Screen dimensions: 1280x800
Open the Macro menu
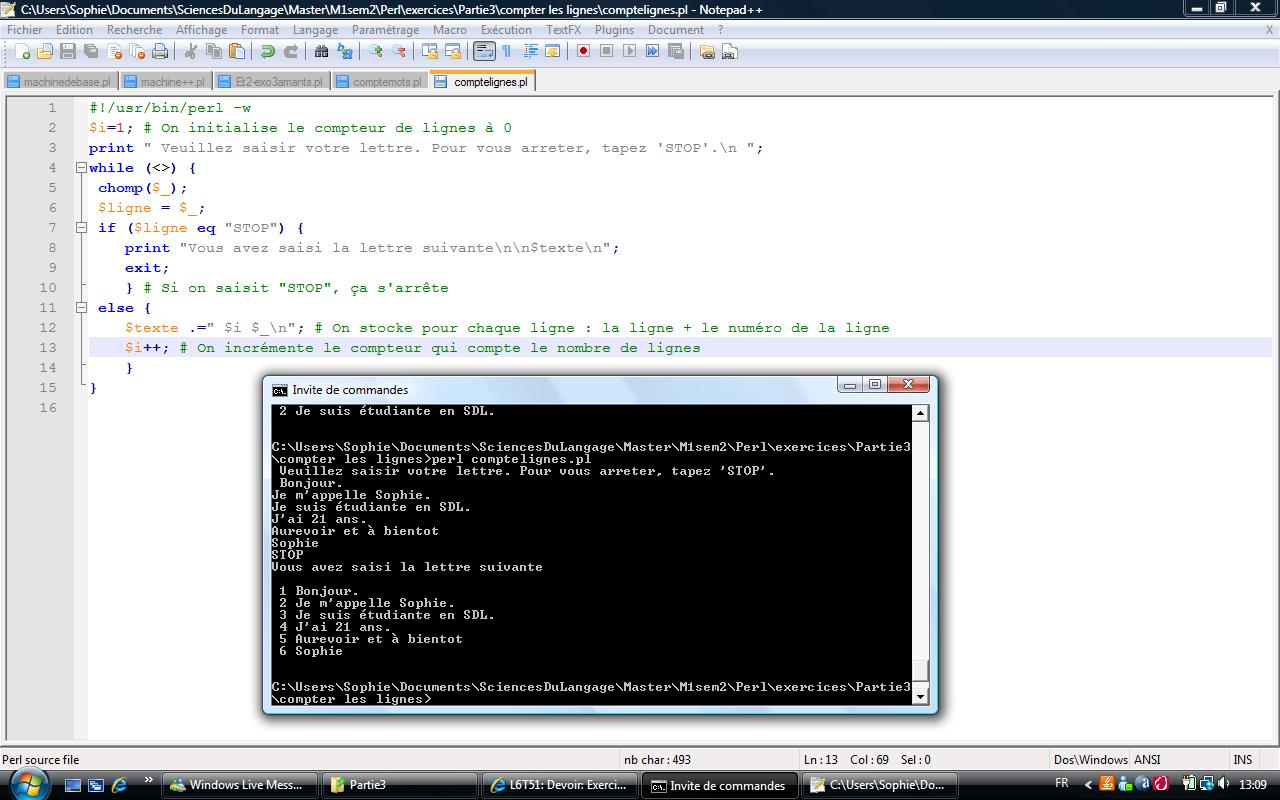[450, 30]
